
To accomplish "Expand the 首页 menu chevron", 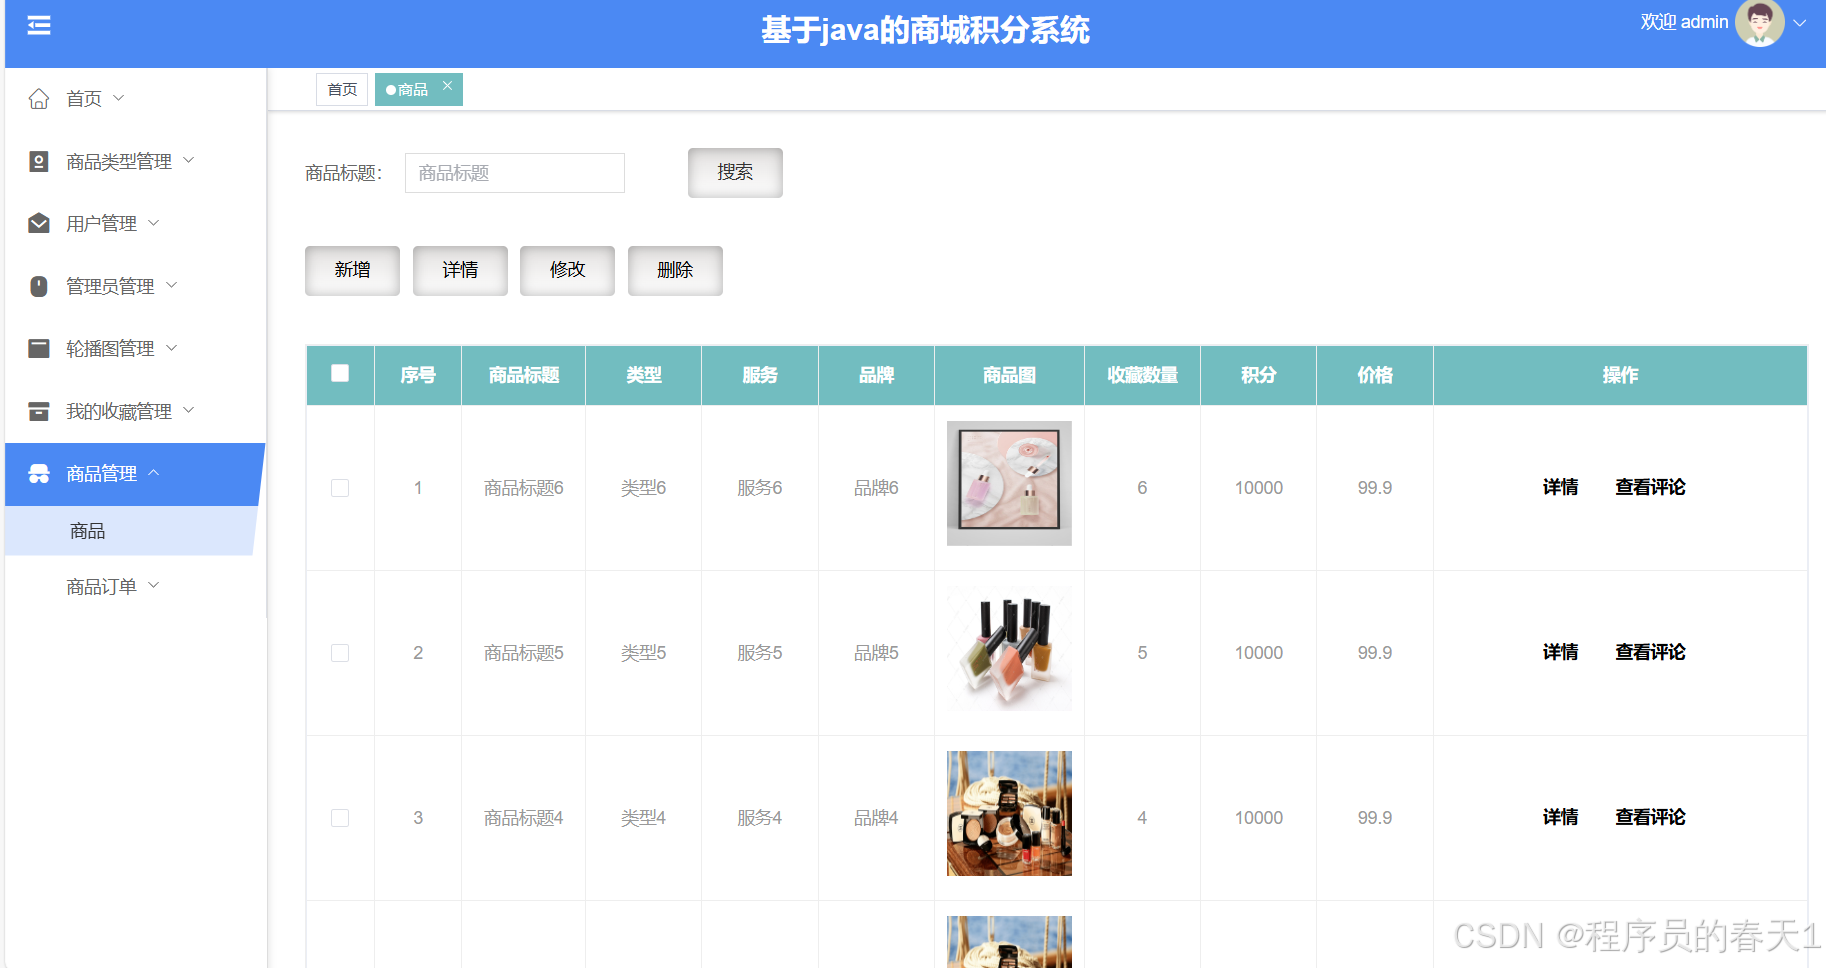I will tap(119, 98).
